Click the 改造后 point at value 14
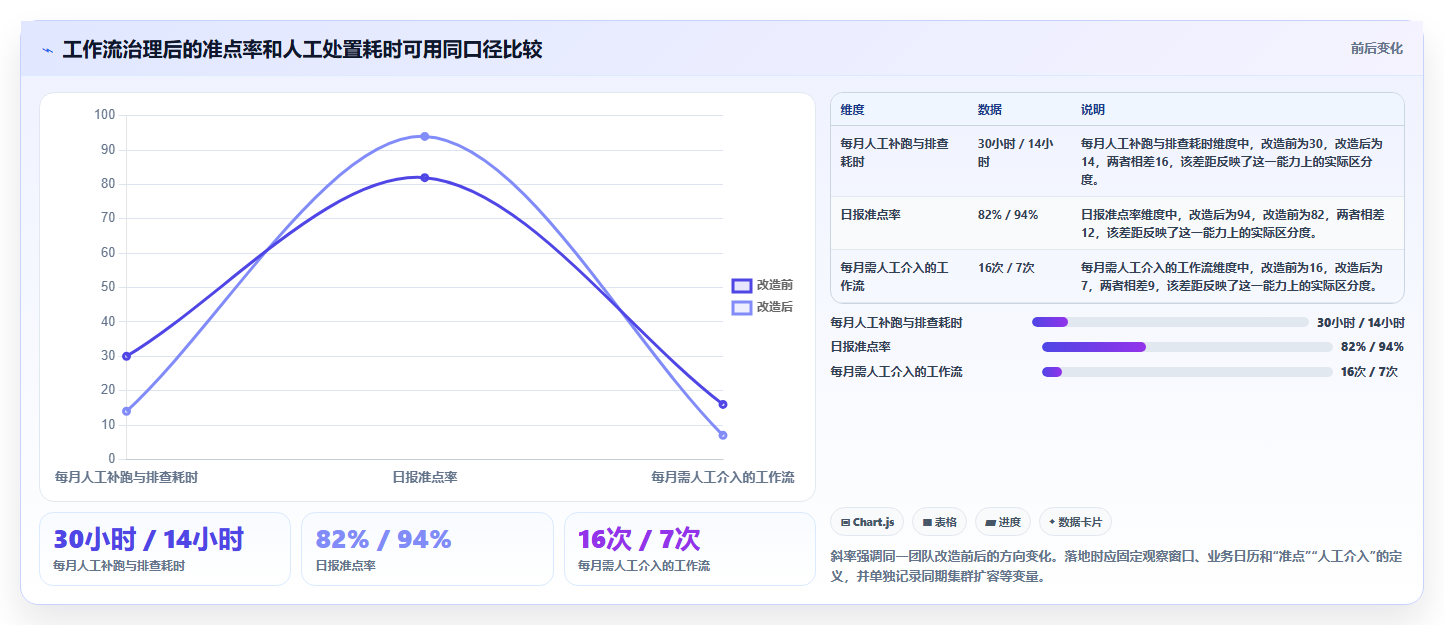This screenshot has height=625, width=1444. point(126,411)
